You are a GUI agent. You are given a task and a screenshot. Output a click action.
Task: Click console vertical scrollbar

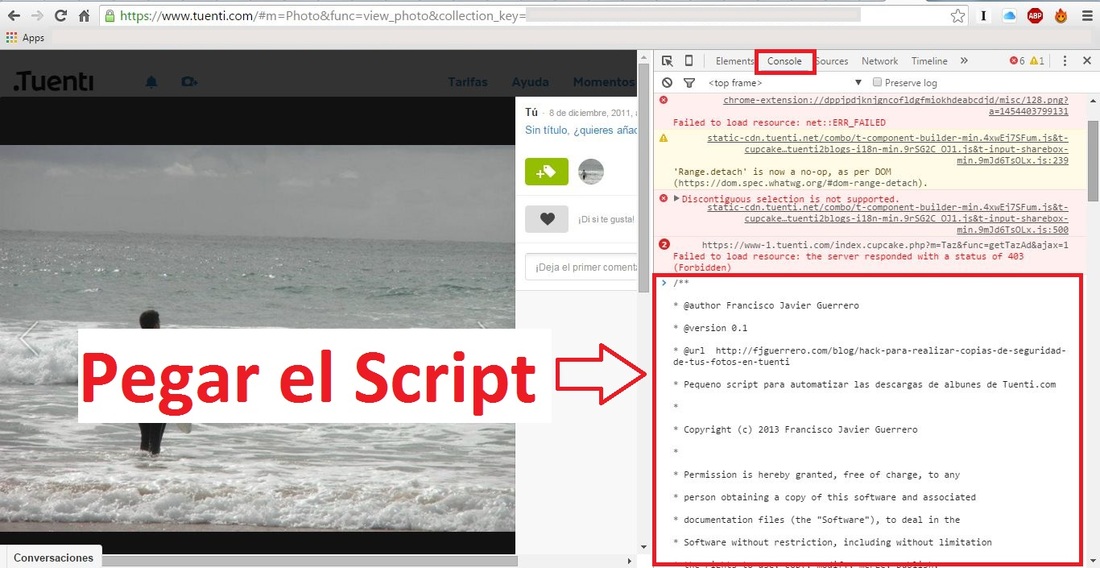click(1093, 161)
